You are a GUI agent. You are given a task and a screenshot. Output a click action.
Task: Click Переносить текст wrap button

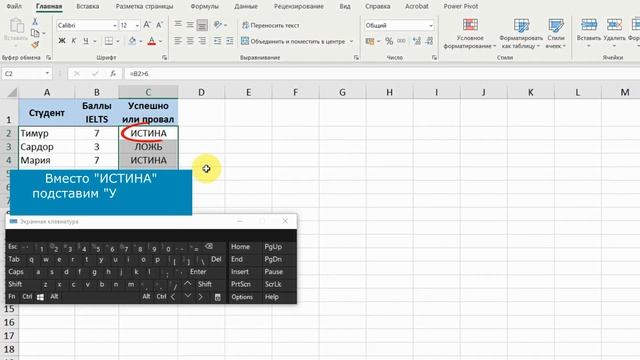[271, 25]
